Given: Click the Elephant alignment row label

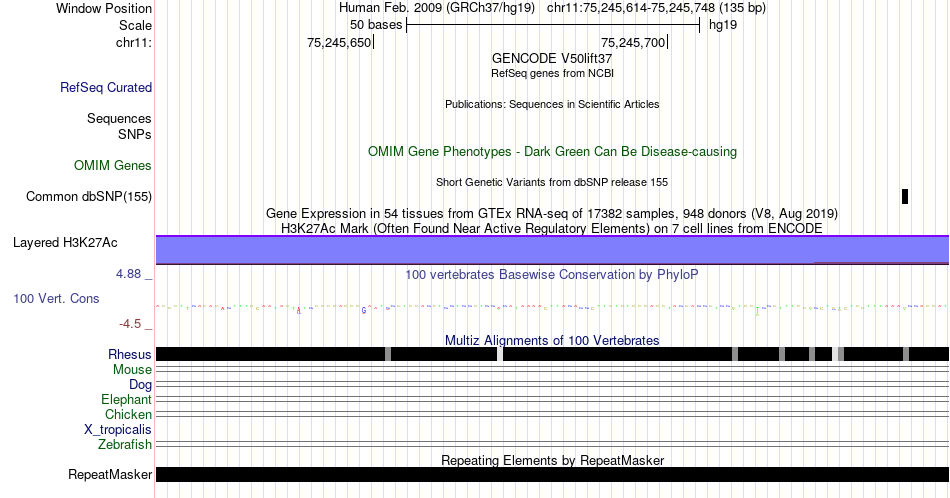Looking at the screenshot, I should coord(126,399).
